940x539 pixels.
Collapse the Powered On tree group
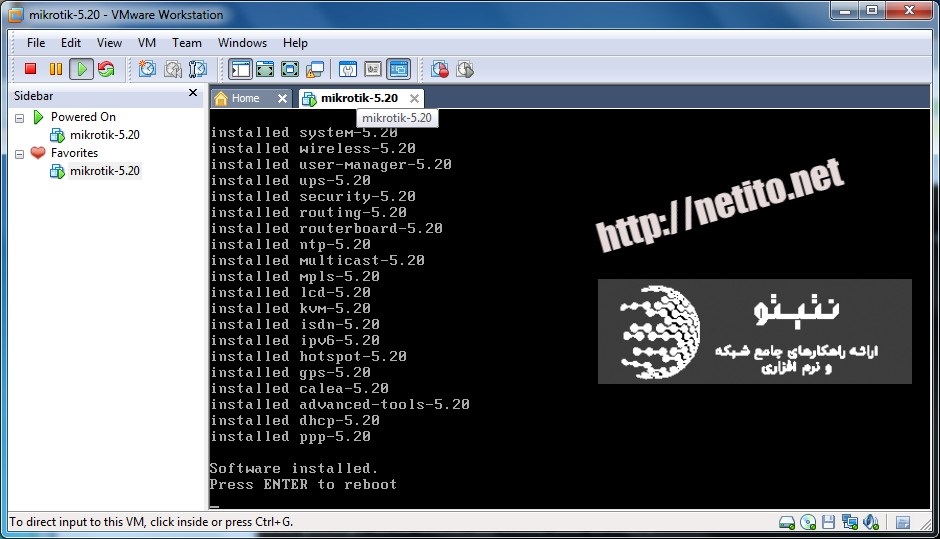pyautogui.click(x=20, y=118)
